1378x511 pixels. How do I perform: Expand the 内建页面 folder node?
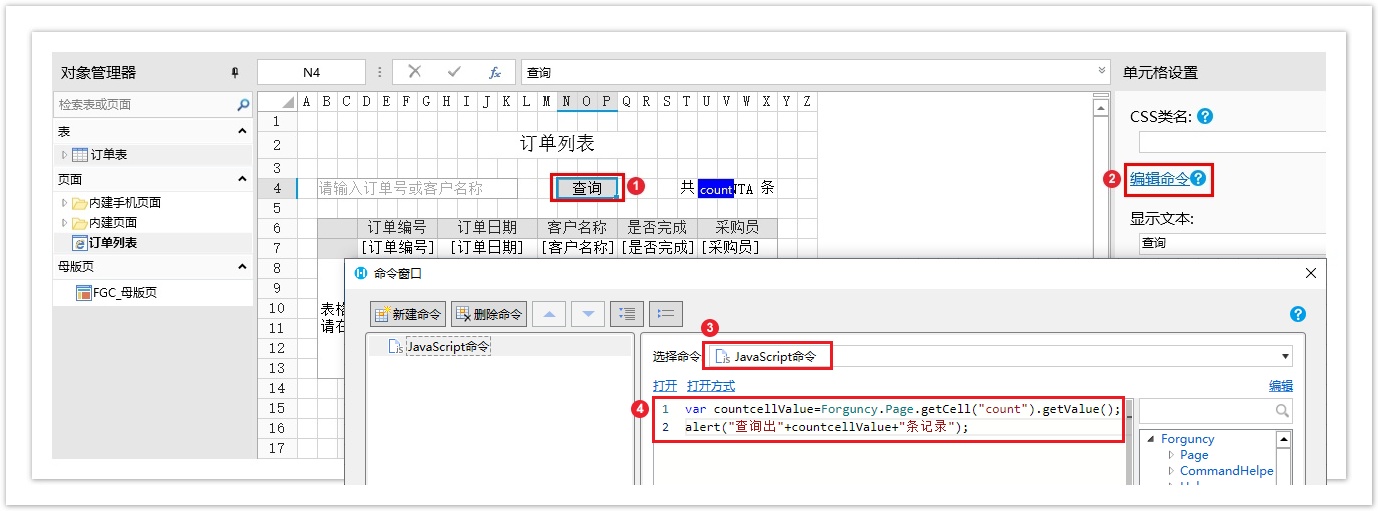[65, 223]
